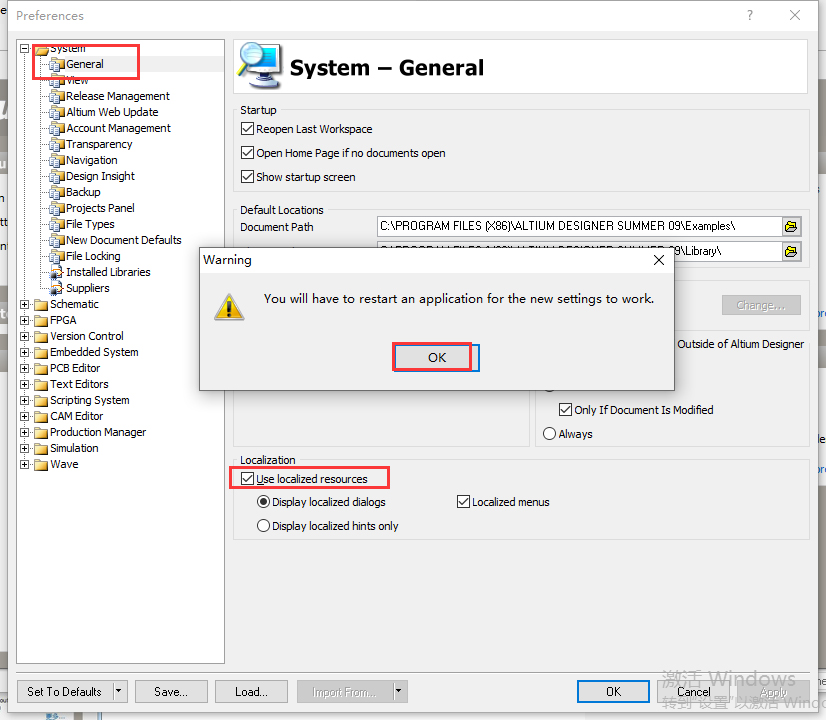Click the yellow warning triangle icon

229,307
